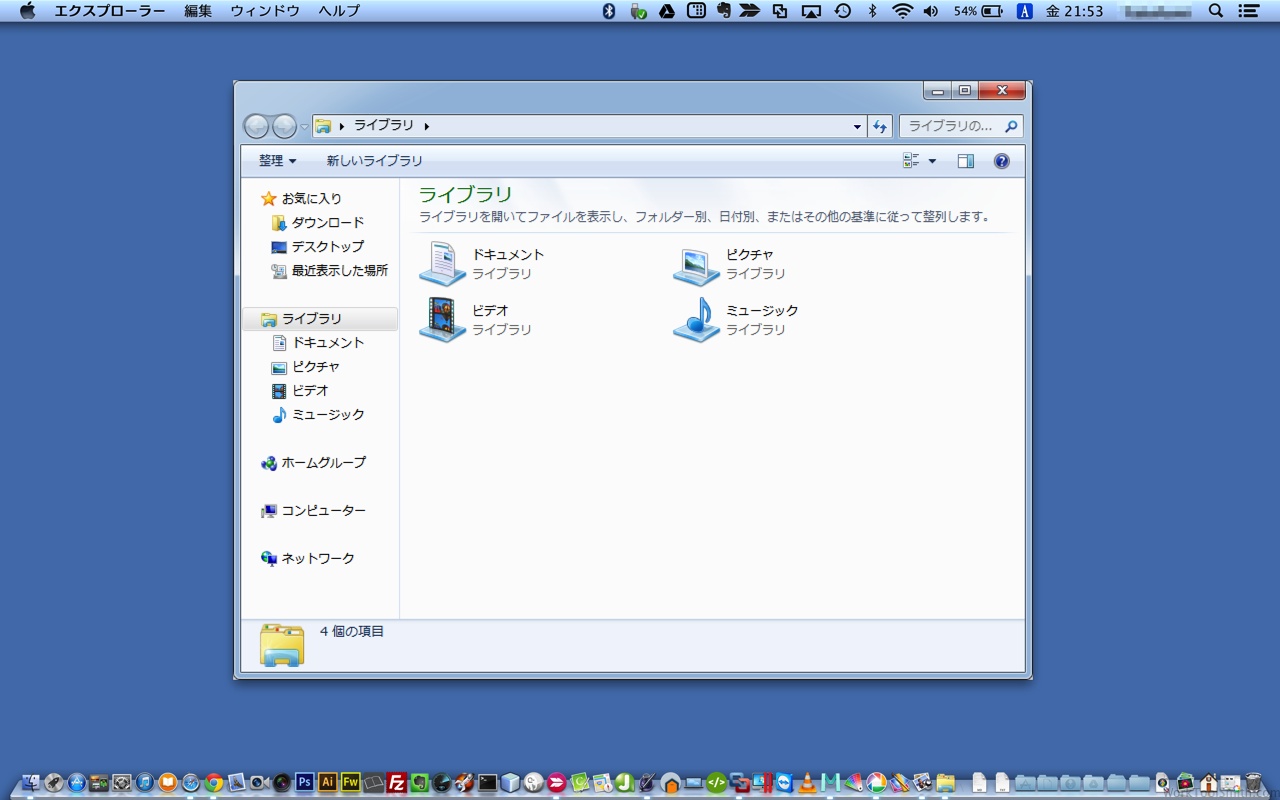Image resolution: width=1280 pixels, height=800 pixels.
Task: Open the エクスプローラー menu in the menu bar
Action: point(110,11)
